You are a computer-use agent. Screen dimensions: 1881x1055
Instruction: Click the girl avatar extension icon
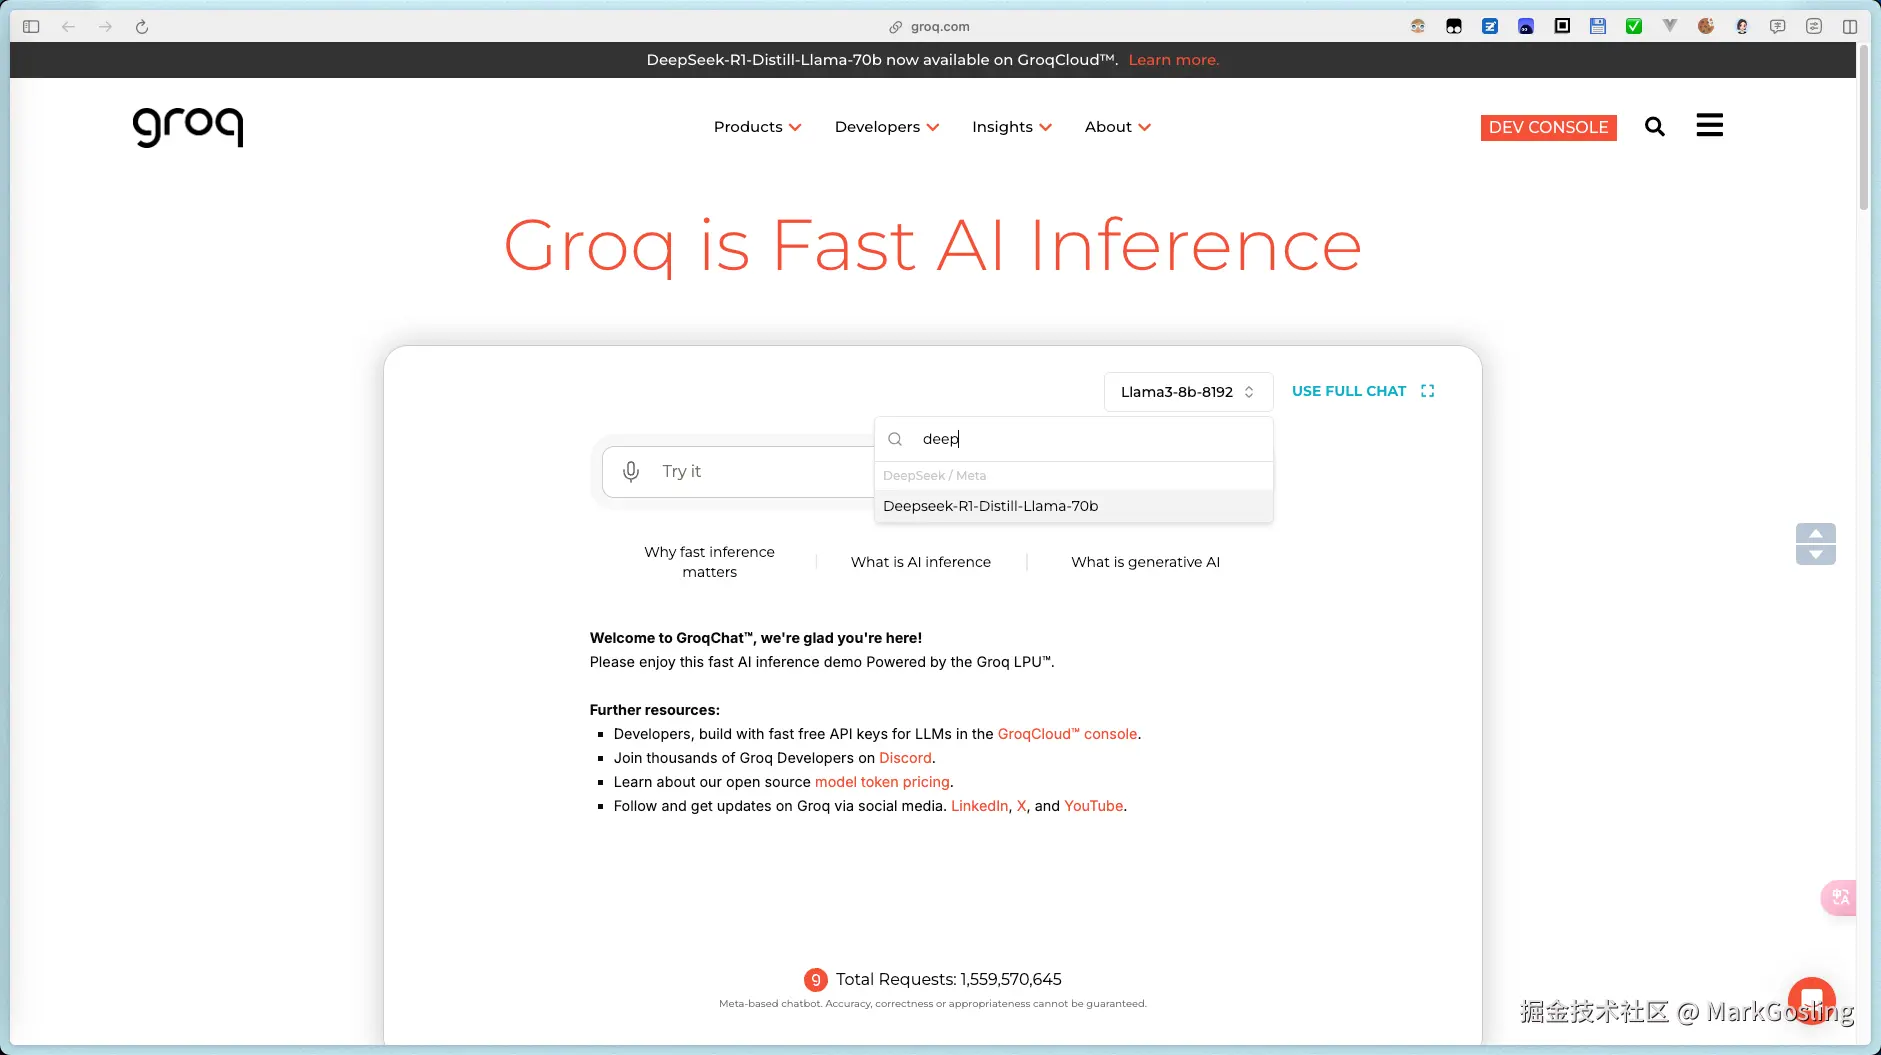(1742, 27)
